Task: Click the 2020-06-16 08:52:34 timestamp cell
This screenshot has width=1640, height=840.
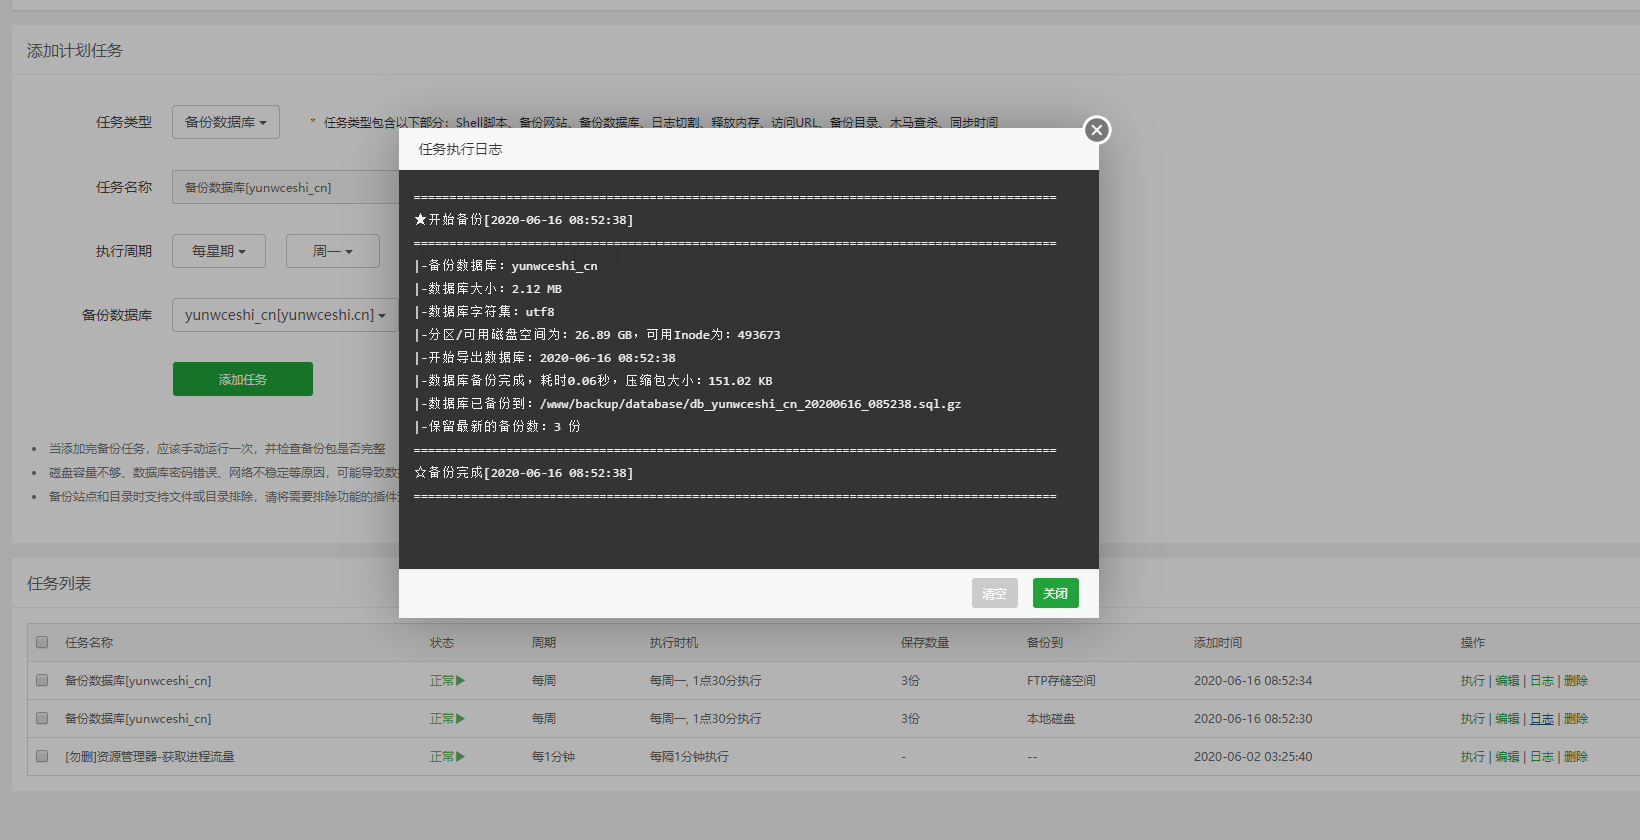Action: pos(1253,681)
